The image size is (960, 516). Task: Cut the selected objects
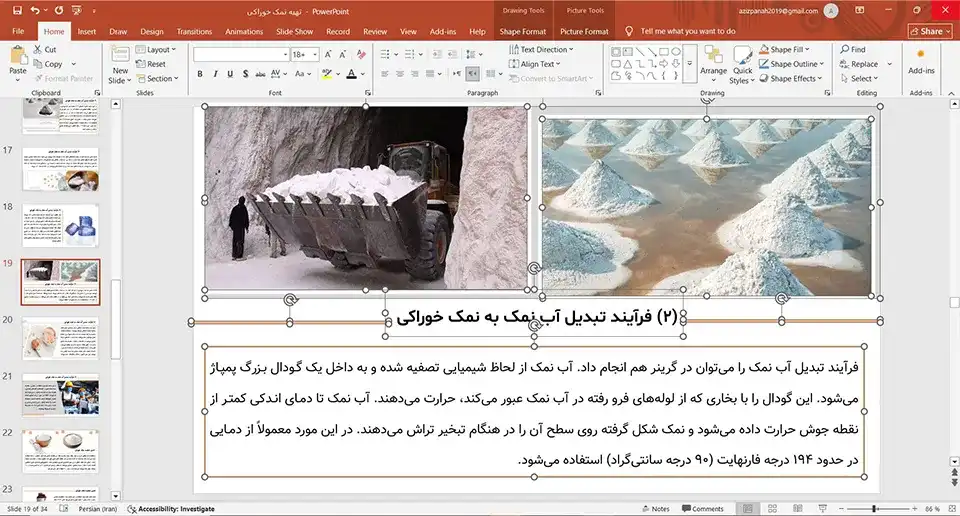tap(45, 50)
